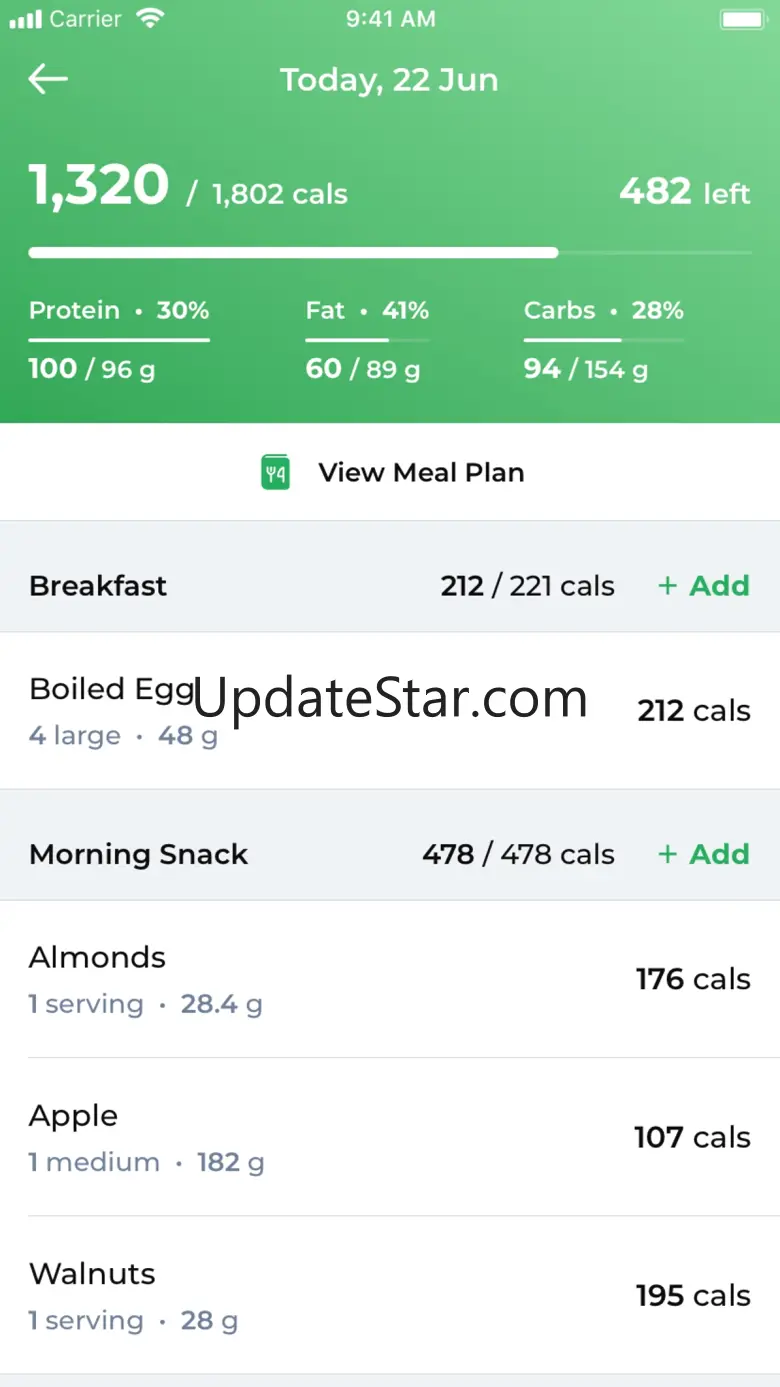Select the Apple food entry

tap(390, 1137)
